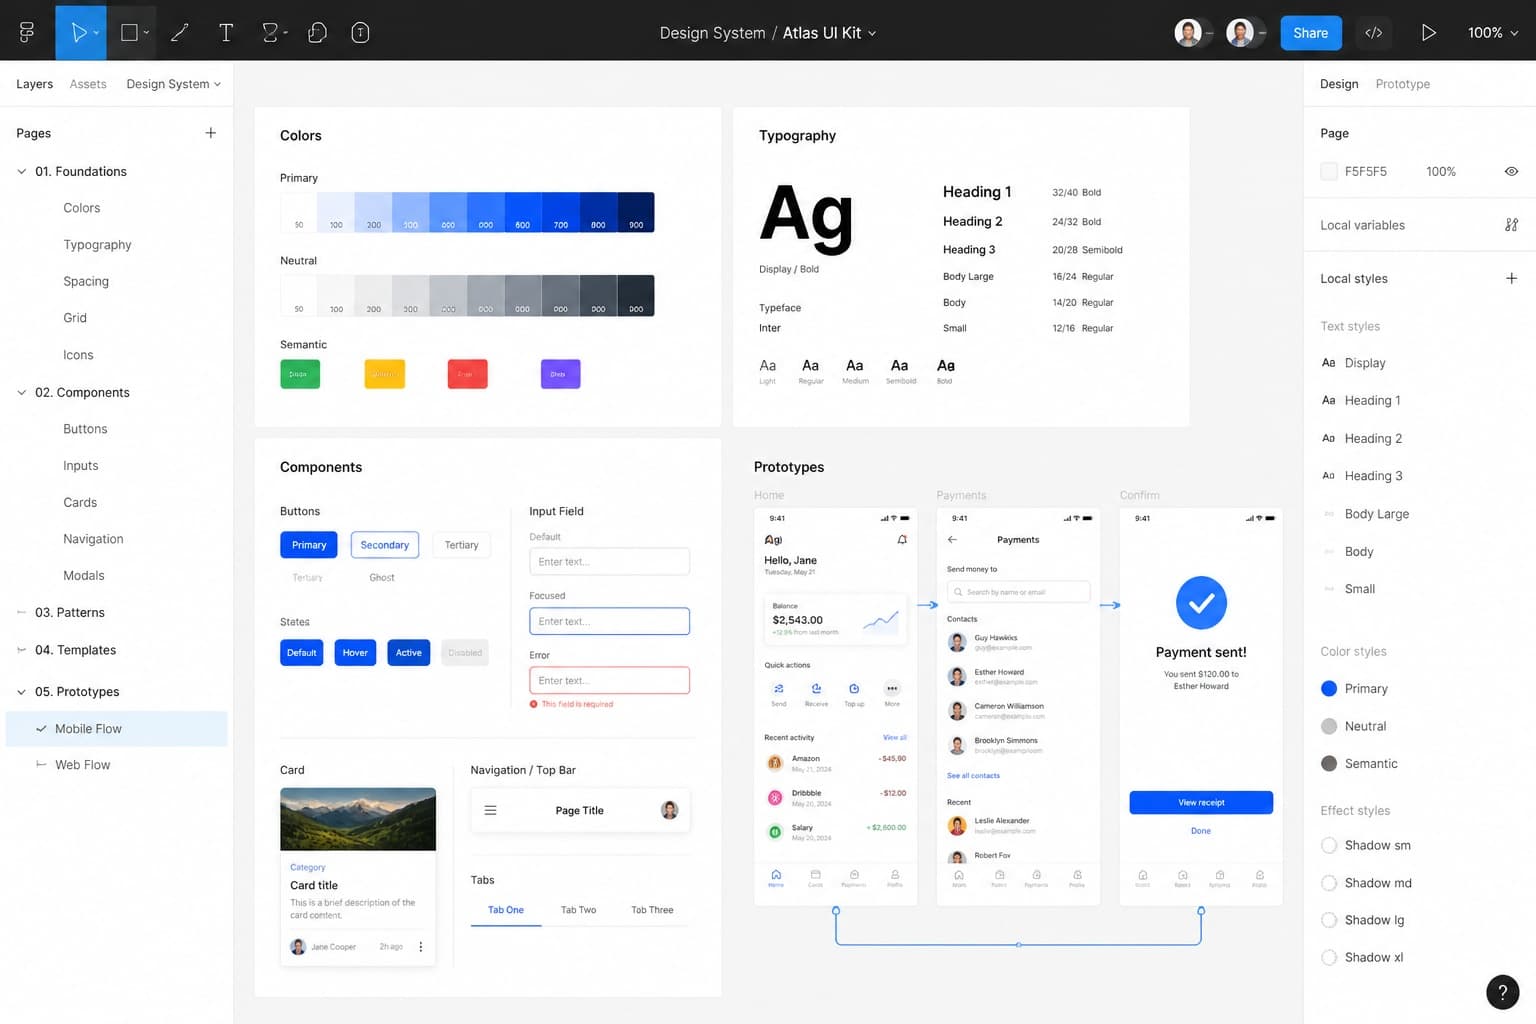The image size is (1536, 1024).
Task: Start presentation with the play icon
Action: pos(1429,33)
